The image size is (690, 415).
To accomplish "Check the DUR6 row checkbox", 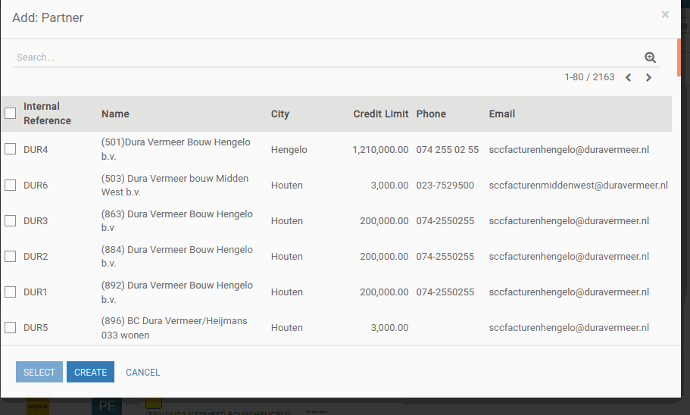I will coord(10,185).
